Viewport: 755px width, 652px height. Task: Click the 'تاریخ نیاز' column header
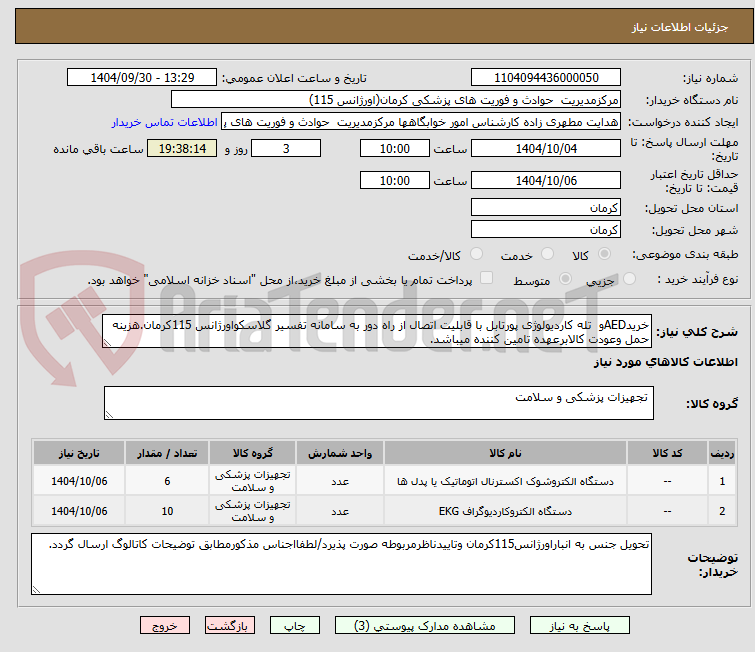pyautogui.click(x=79, y=453)
